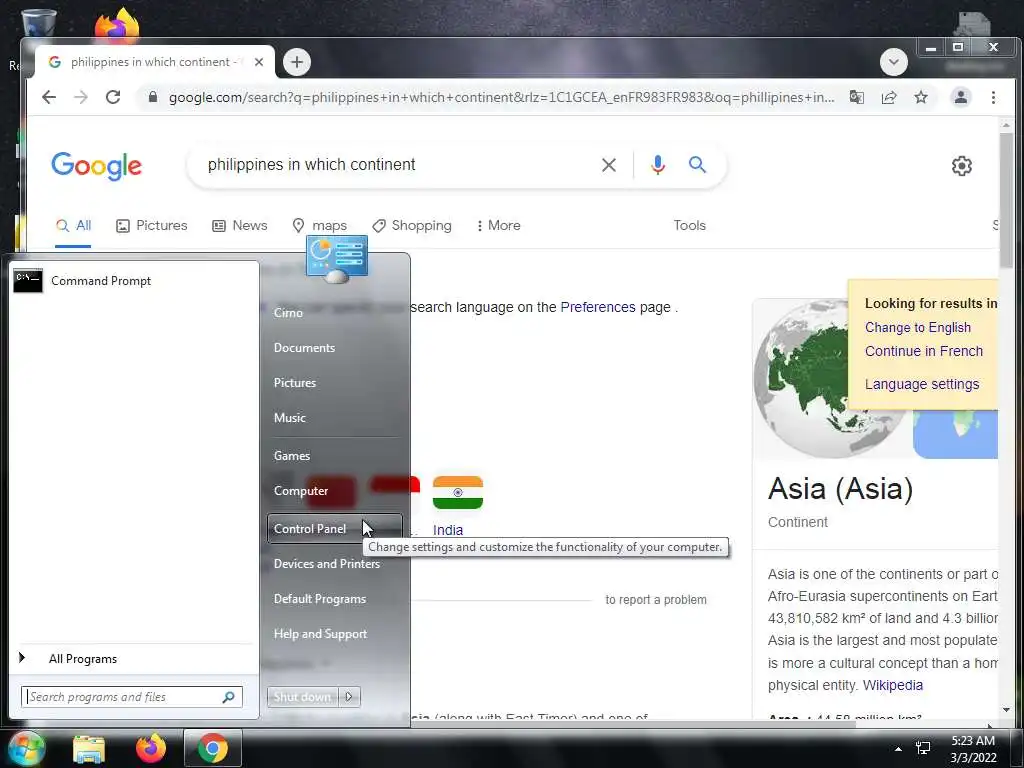This screenshot has height=768, width=1024.
Task: Select the All results tab
Action: [73, 225]
